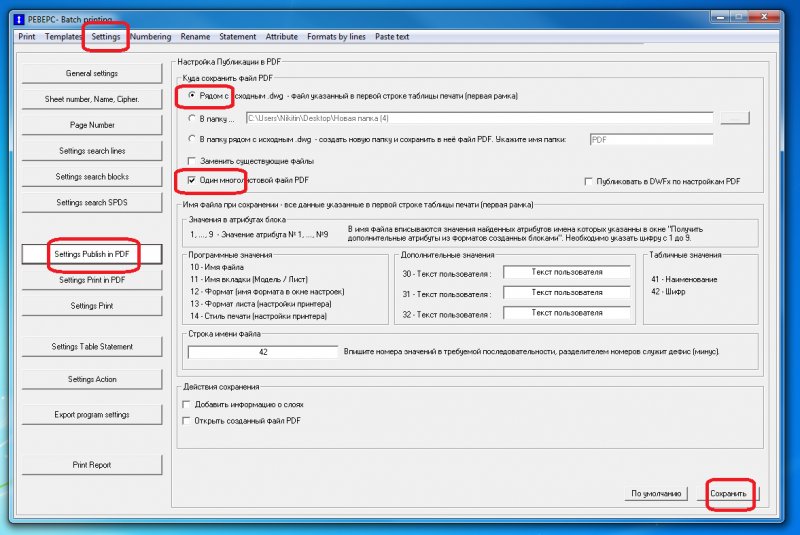Click '12 - Формат (имя формата в окне настроек)'

tap(267, 292)
